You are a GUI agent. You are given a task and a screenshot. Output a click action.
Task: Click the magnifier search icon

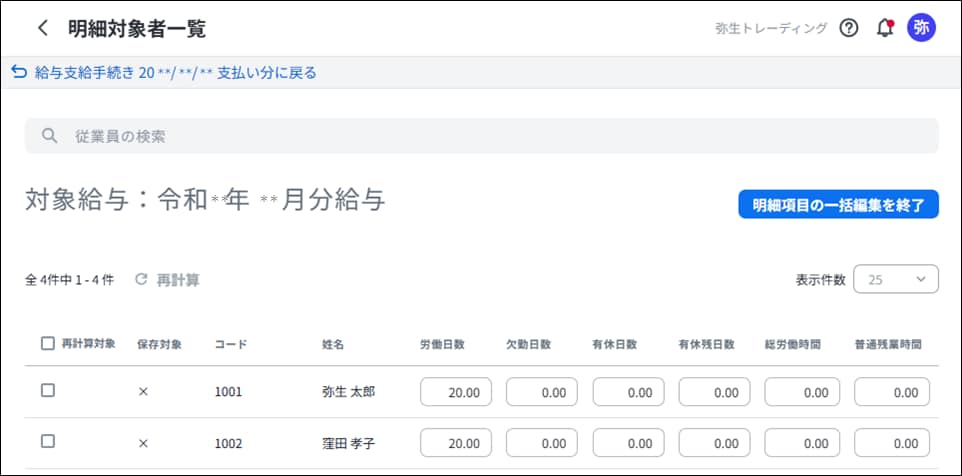click(x=48, y=136)
